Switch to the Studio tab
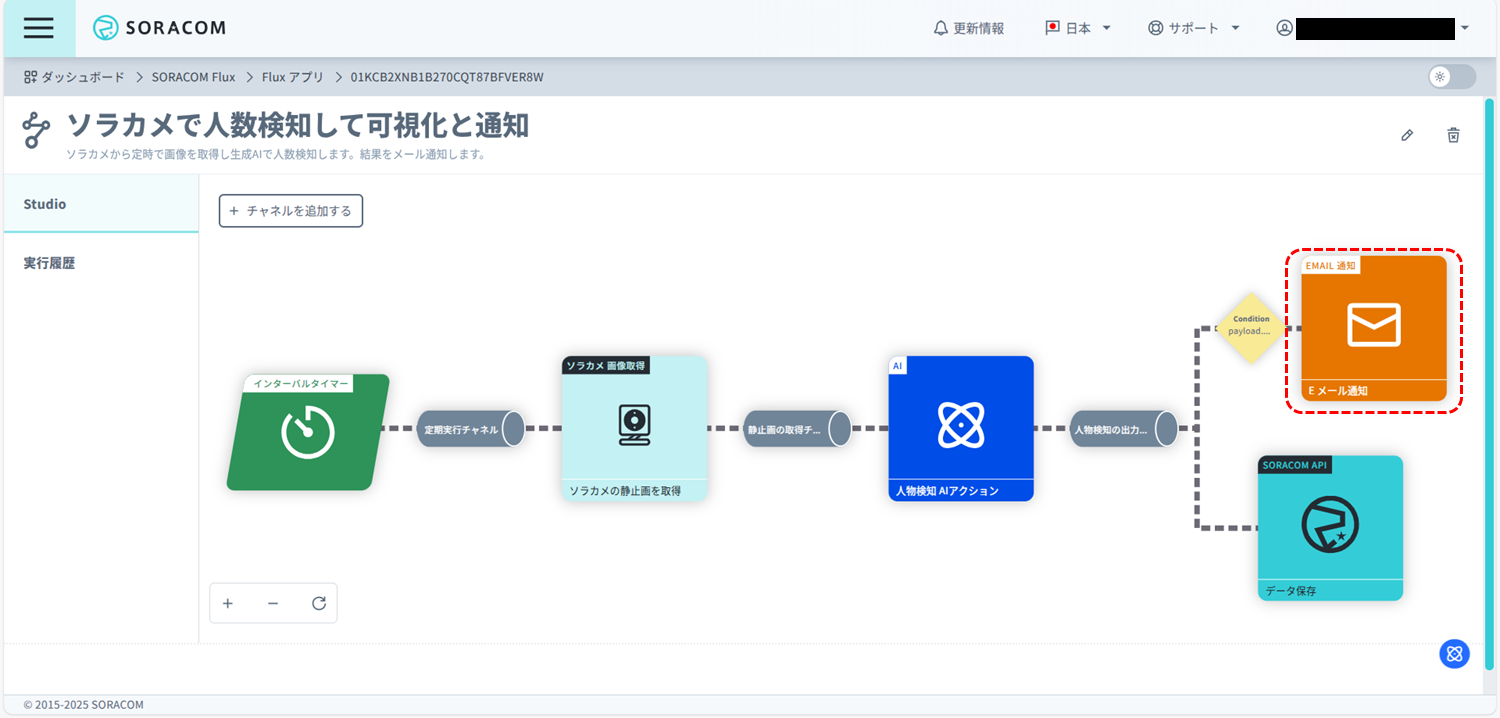This screenshot has width=1500, height=718. (101, 204)
